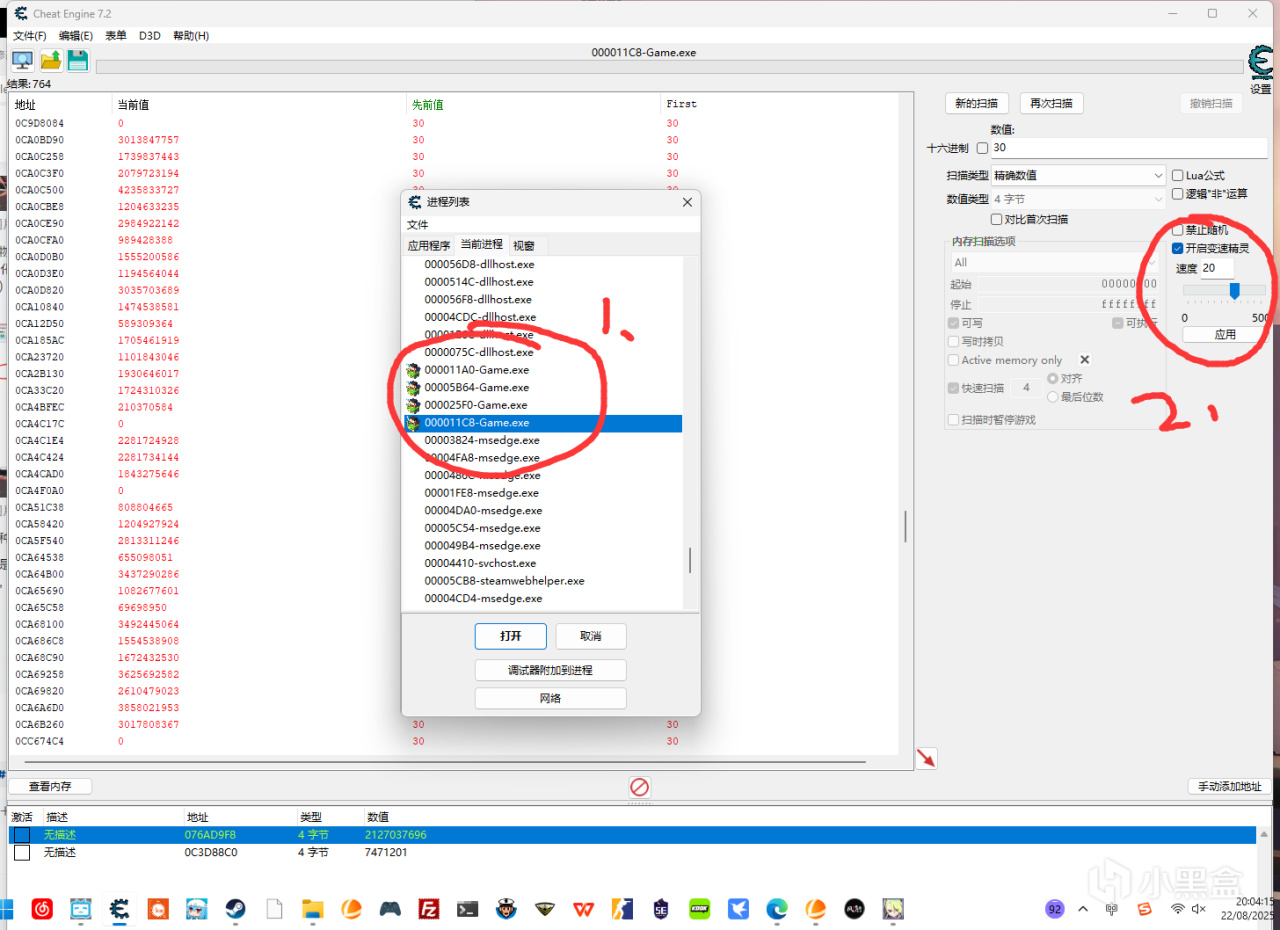Click the red arrow add-to-address-list icon
Image resolution: width=1280 pixels, height=930 pixels.
(926, 758)
